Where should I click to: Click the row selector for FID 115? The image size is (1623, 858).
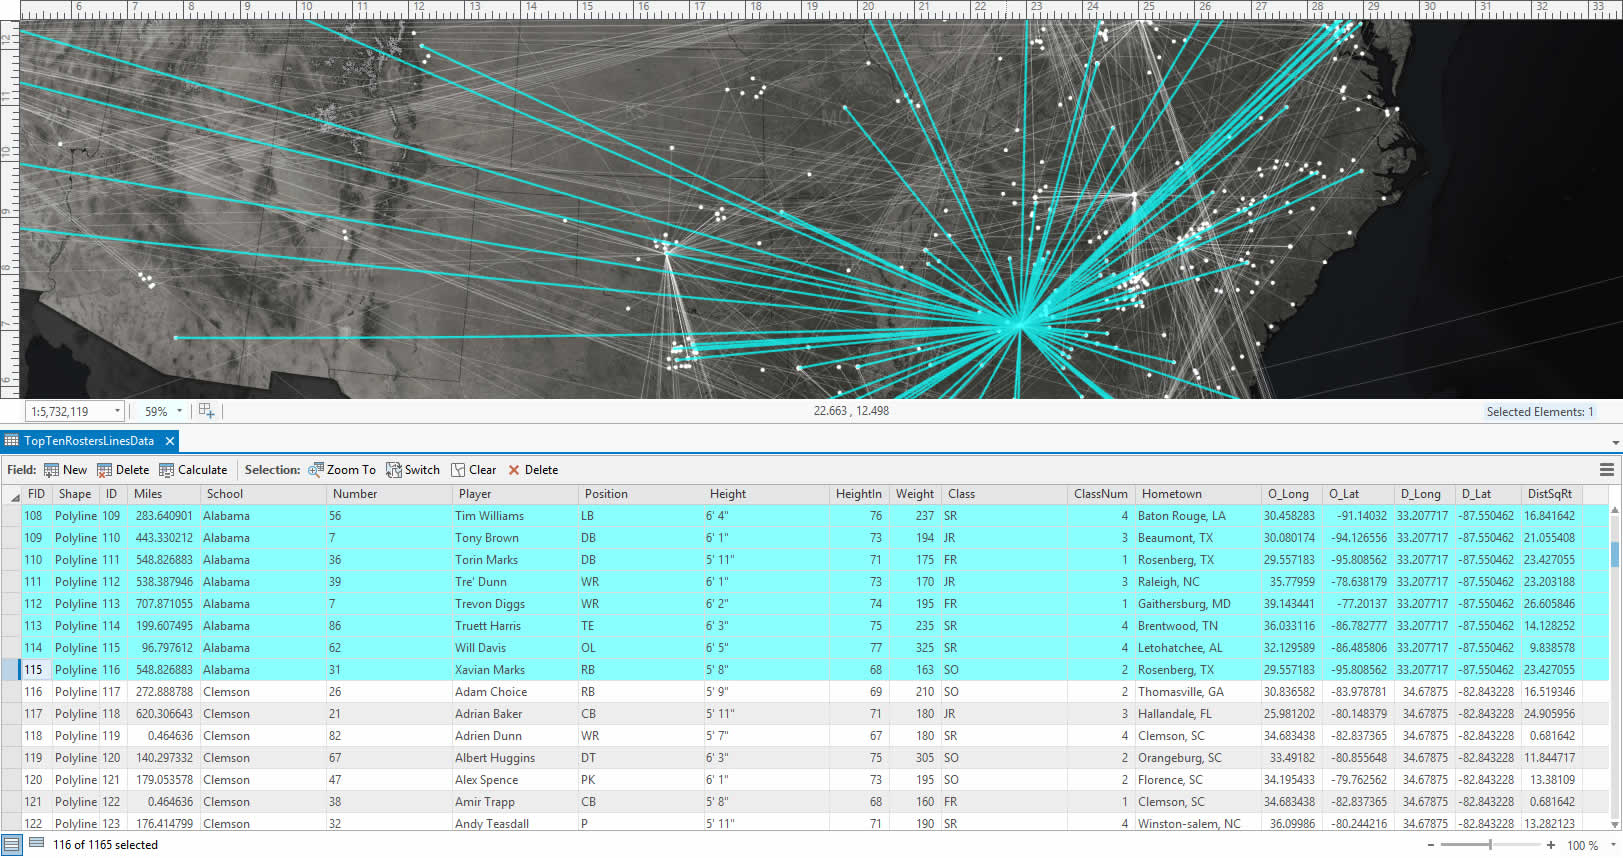click(11, 670)
